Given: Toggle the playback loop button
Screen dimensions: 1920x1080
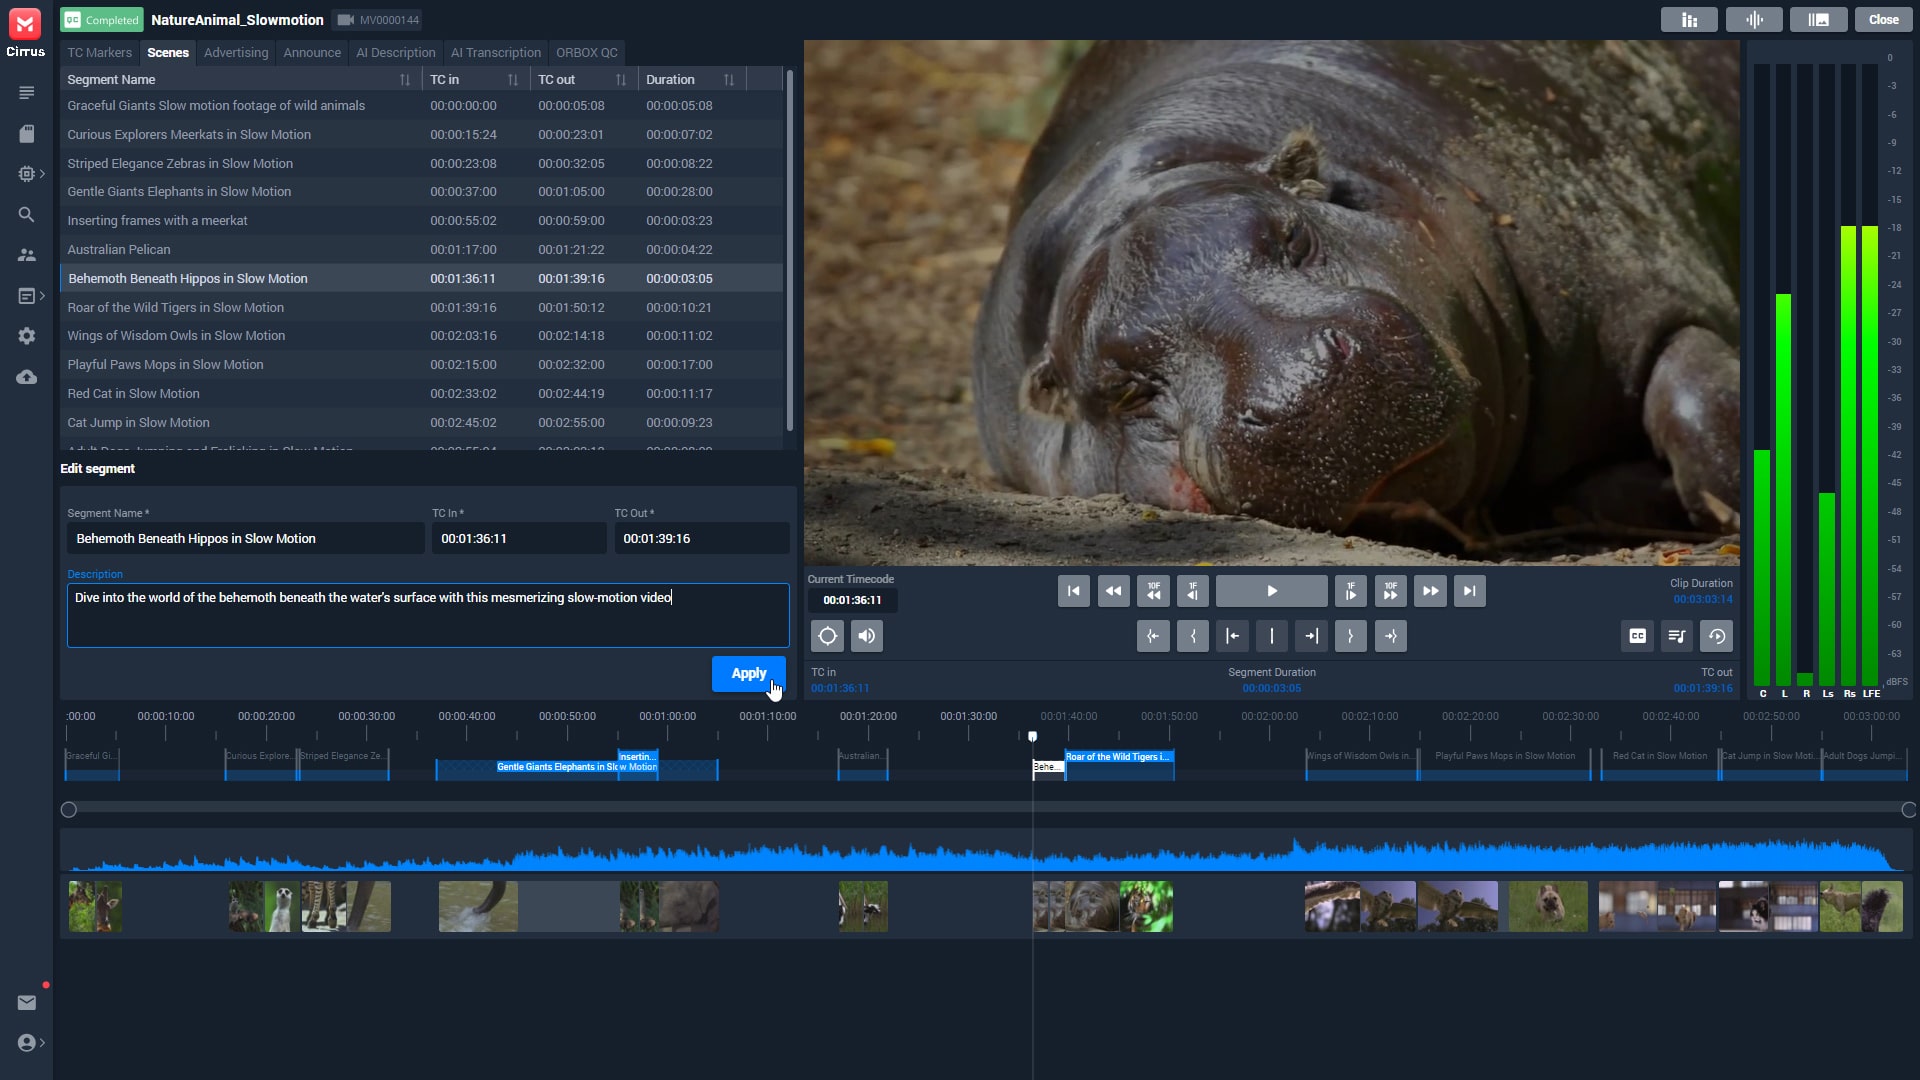Looking at the screenshot, I should (1716, 636).
